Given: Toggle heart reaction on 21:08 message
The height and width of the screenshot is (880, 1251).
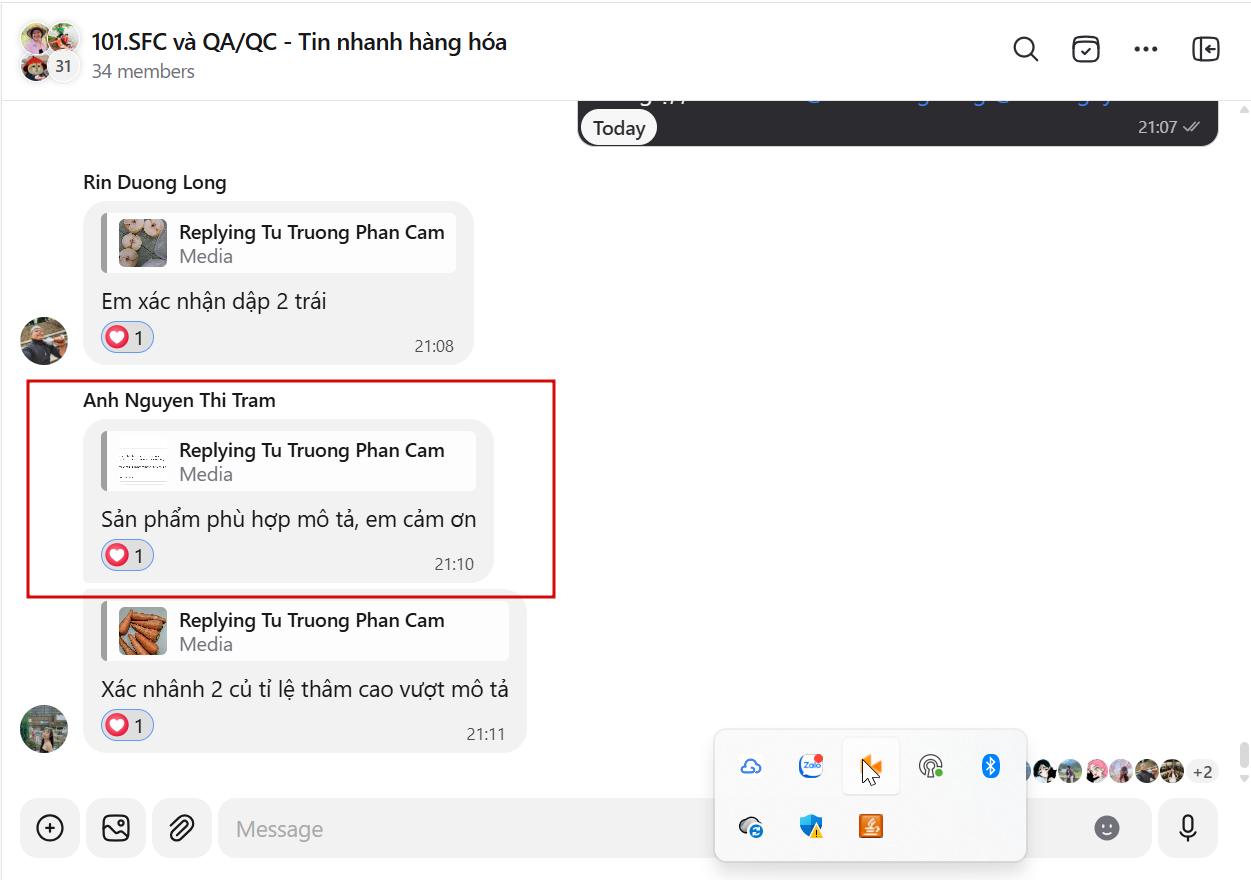Looking at the screenshot, I should (127, 338).
